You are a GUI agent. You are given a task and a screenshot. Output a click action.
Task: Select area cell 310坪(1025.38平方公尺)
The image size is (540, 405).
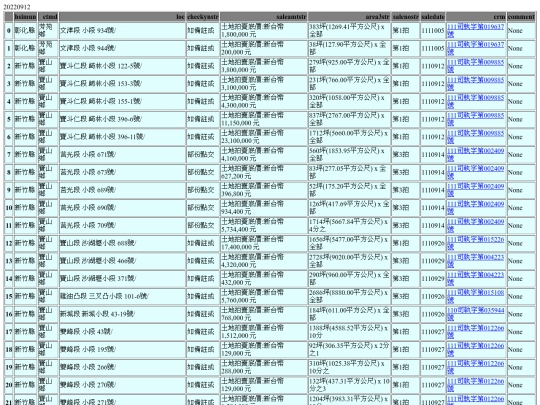click(x=349, y=367)
